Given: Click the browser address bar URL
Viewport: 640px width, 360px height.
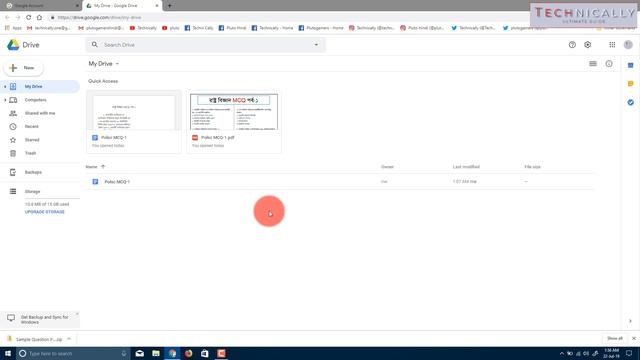Looking at the screenshot, I should (99, 18).
